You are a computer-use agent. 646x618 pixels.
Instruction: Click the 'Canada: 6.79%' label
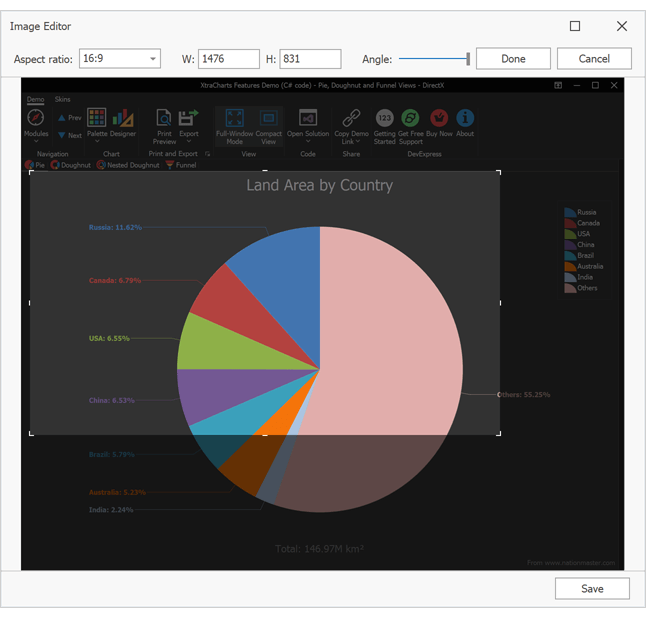click(115, 281)
